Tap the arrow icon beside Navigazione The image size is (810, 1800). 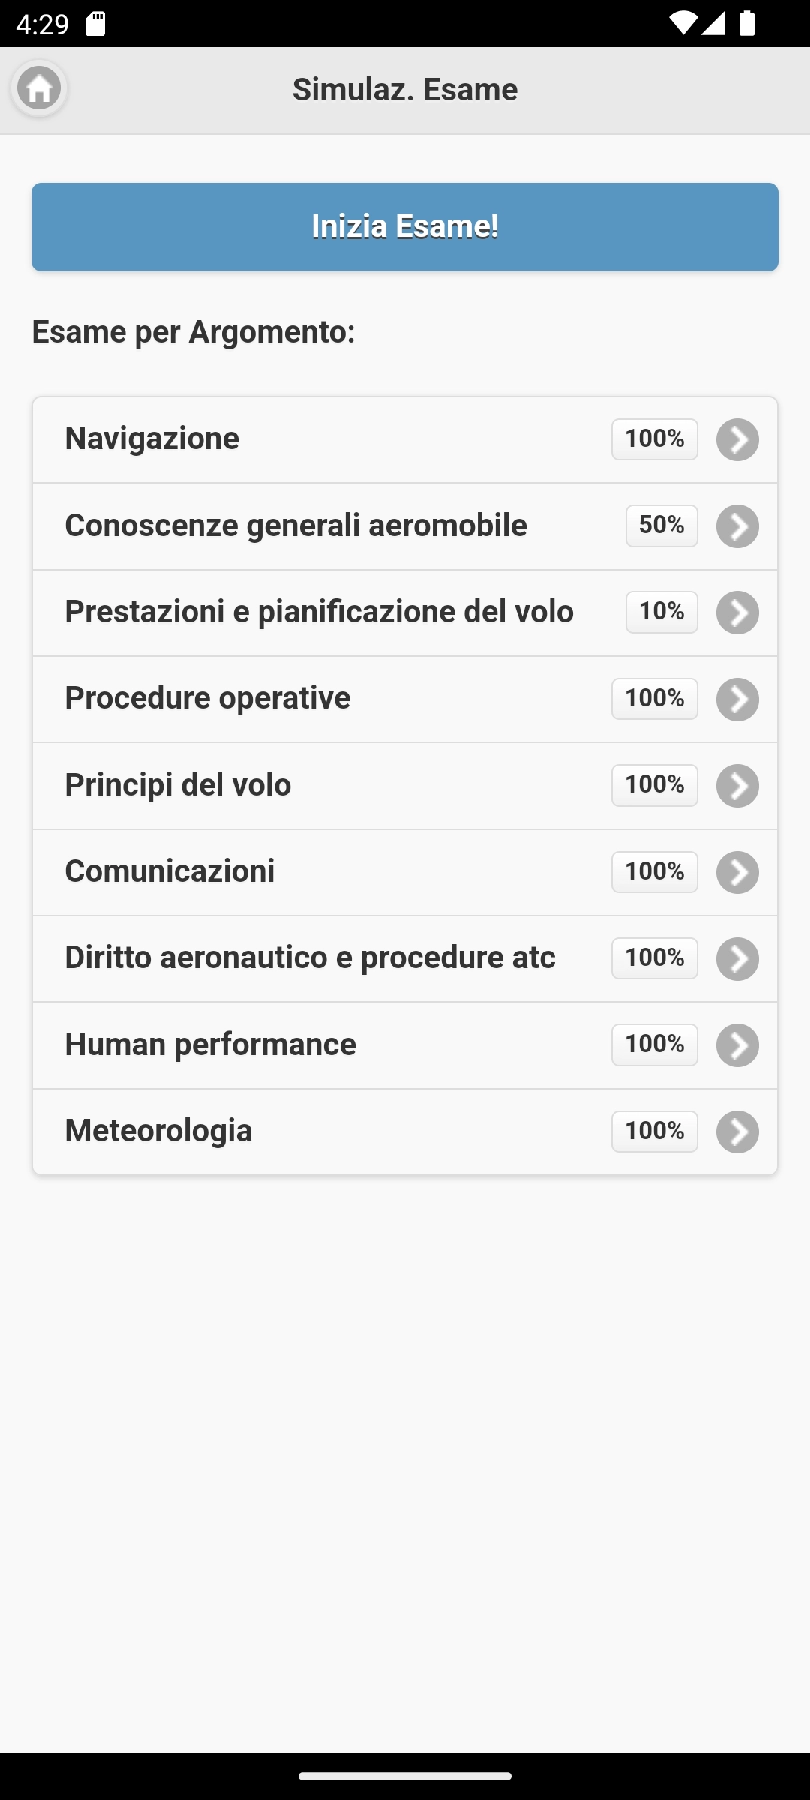(737, 440)
